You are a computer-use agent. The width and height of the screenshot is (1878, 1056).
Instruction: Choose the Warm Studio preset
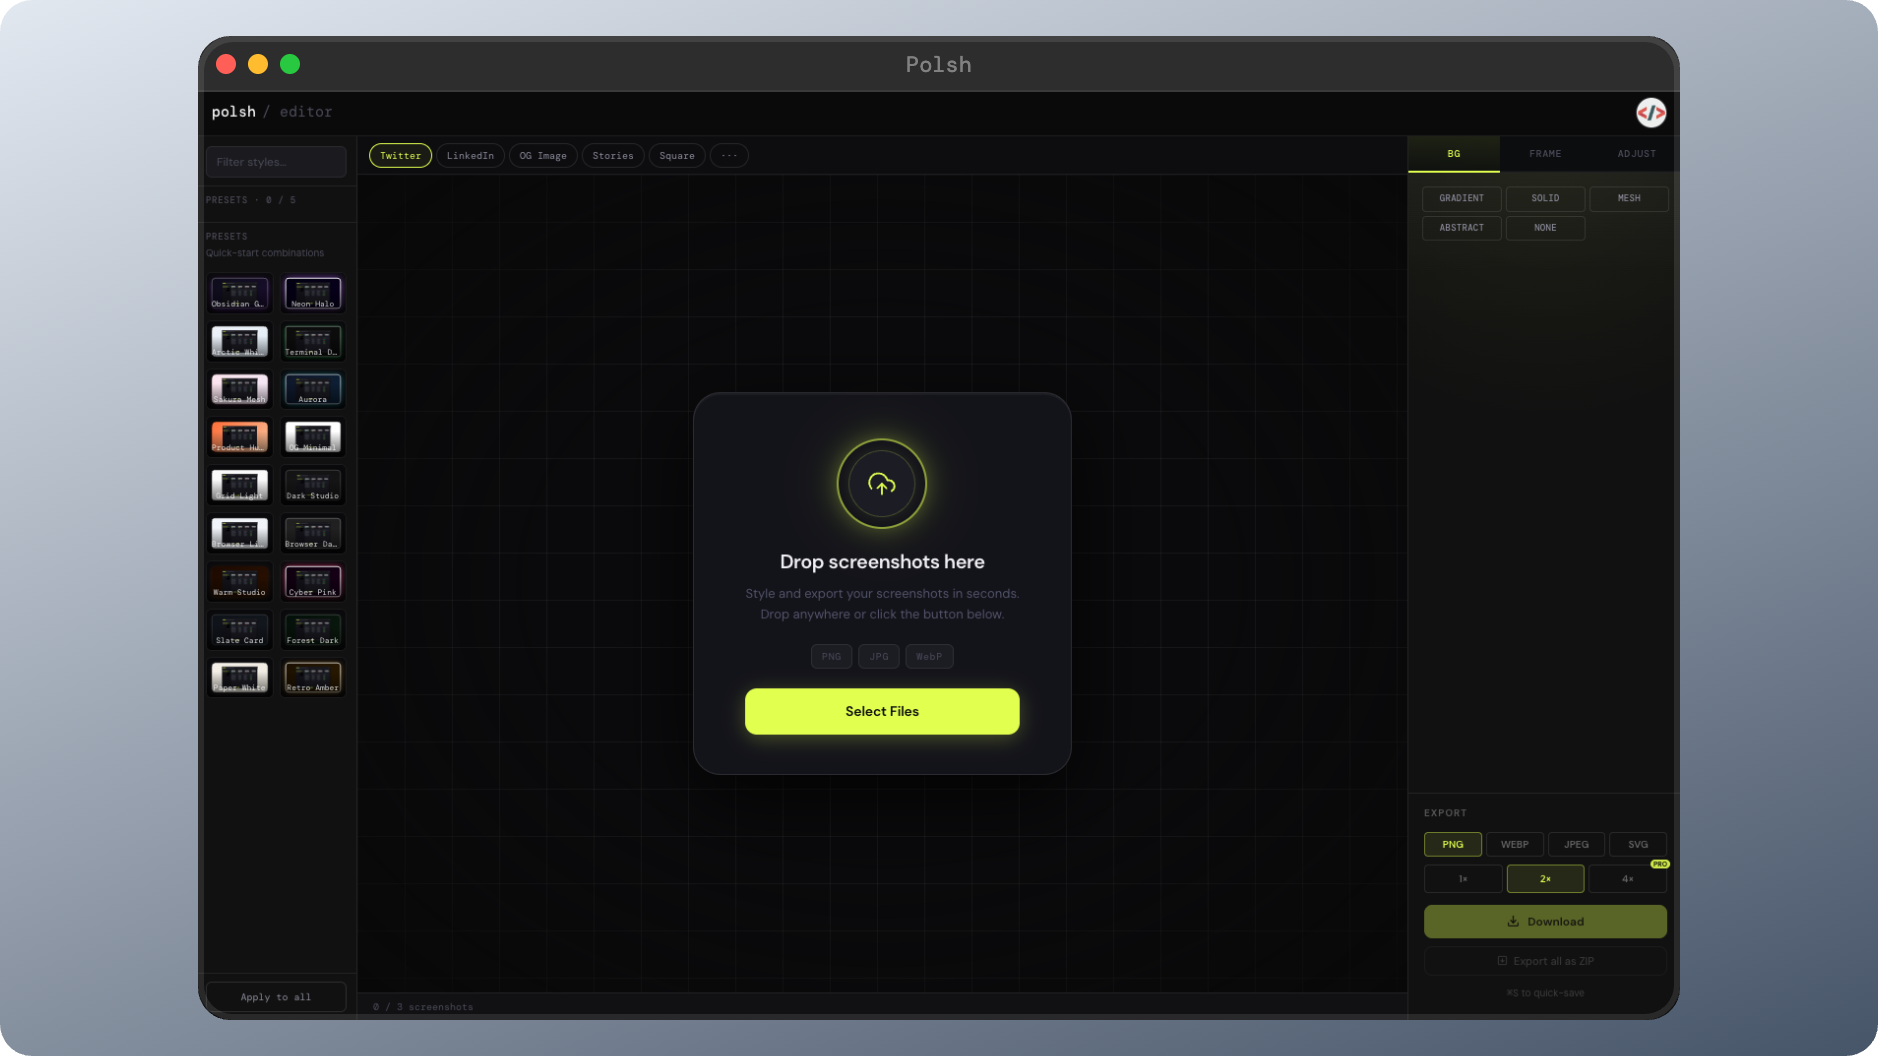pyautogui.click(x=239, y=581)
